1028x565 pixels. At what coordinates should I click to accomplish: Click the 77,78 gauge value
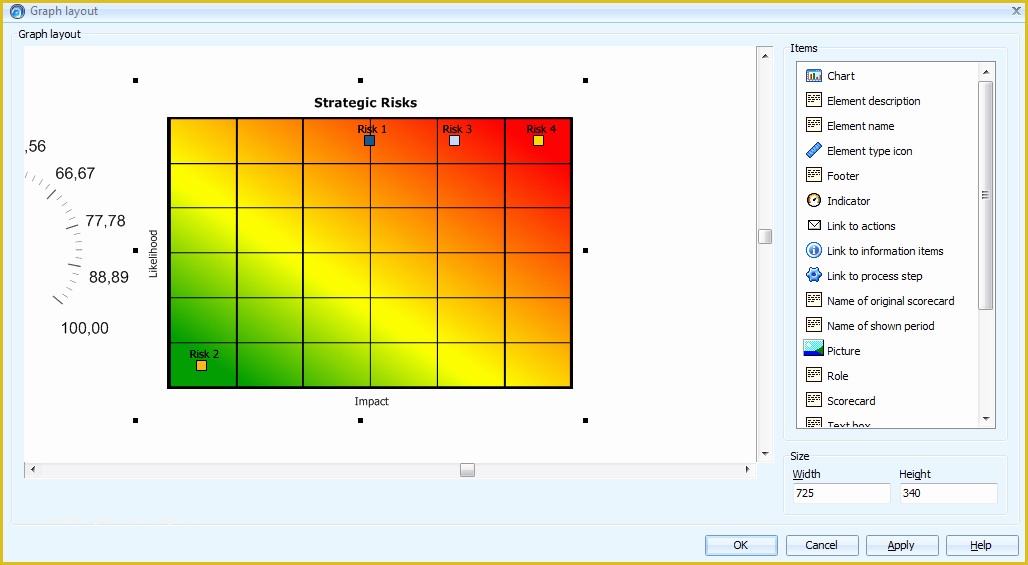(x=105, y=221)
